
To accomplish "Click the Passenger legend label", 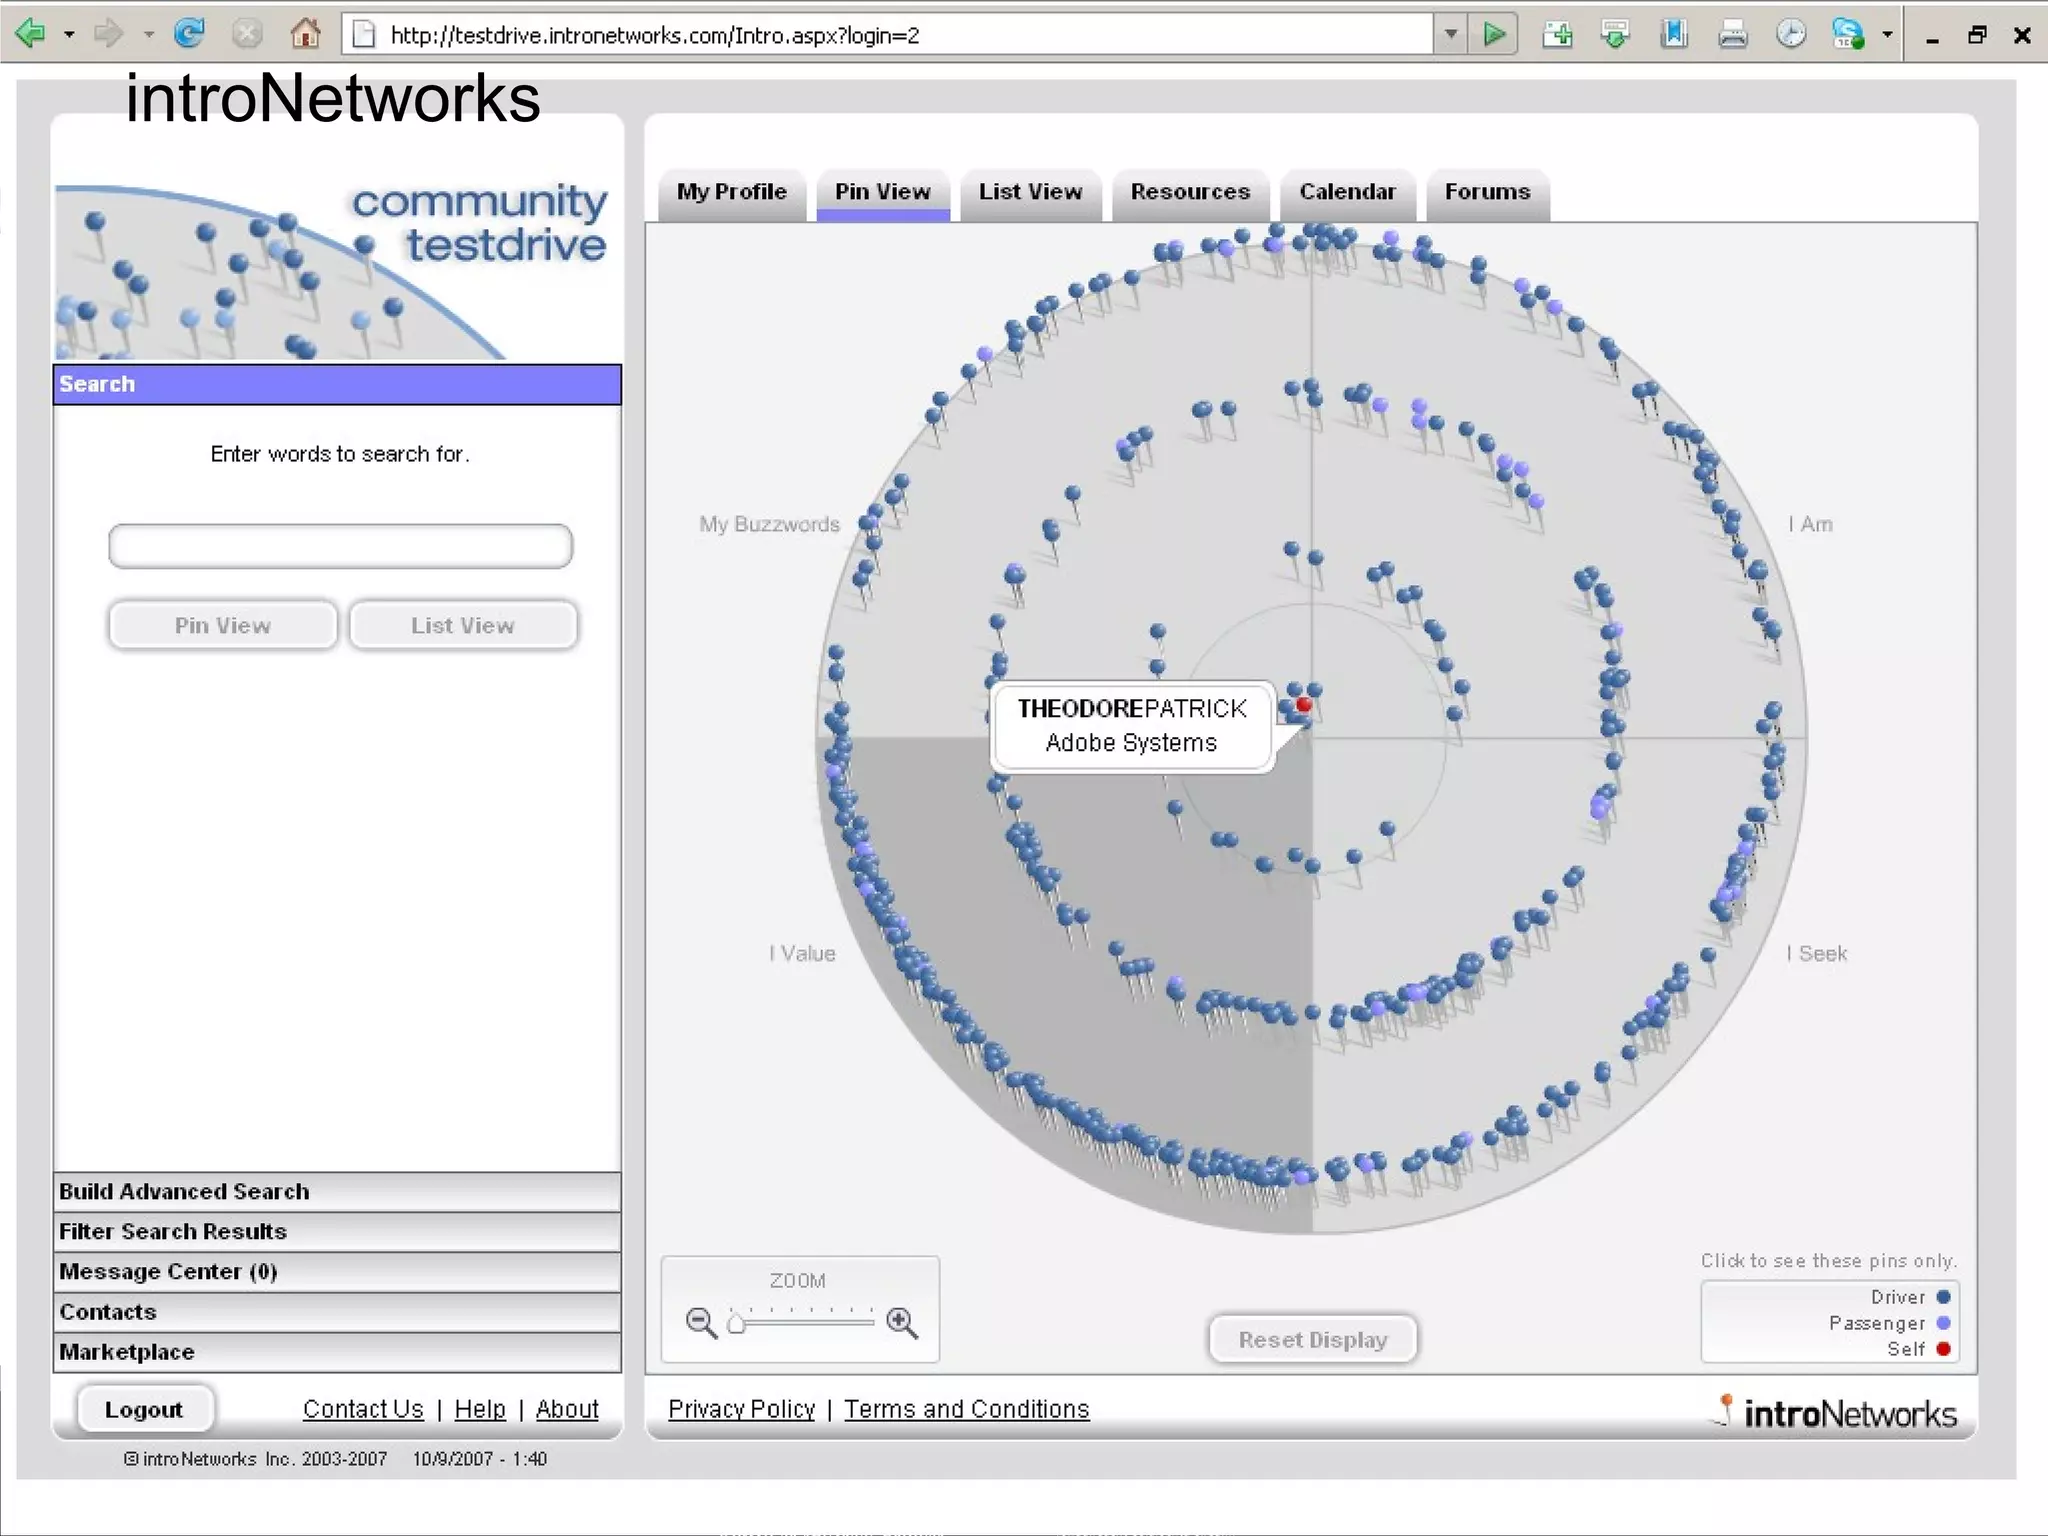I will (1877, 1323).
